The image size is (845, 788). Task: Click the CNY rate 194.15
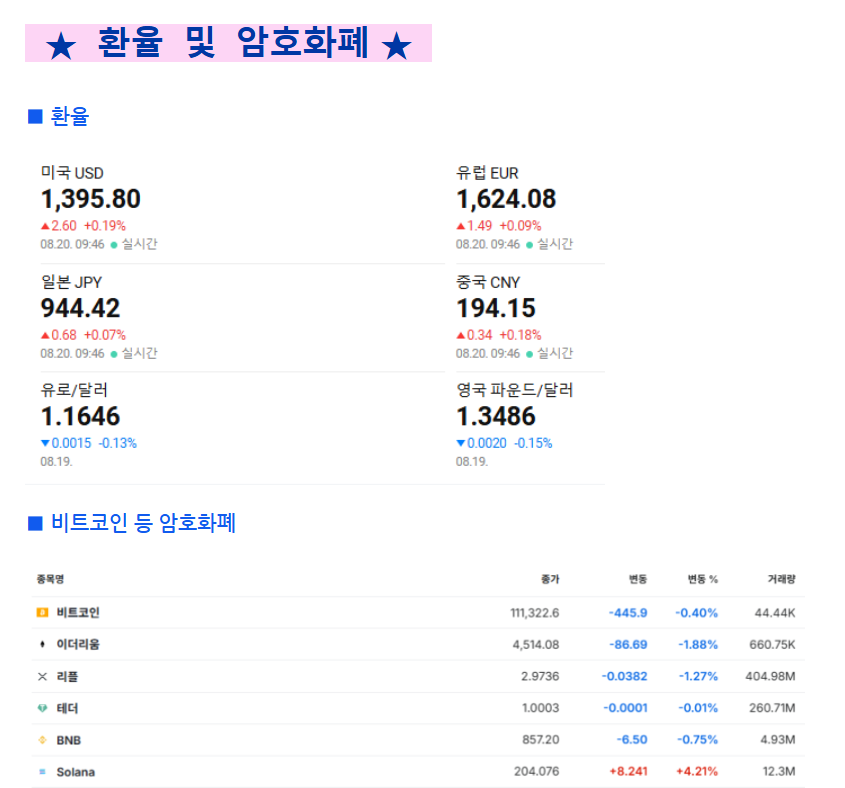496,308
